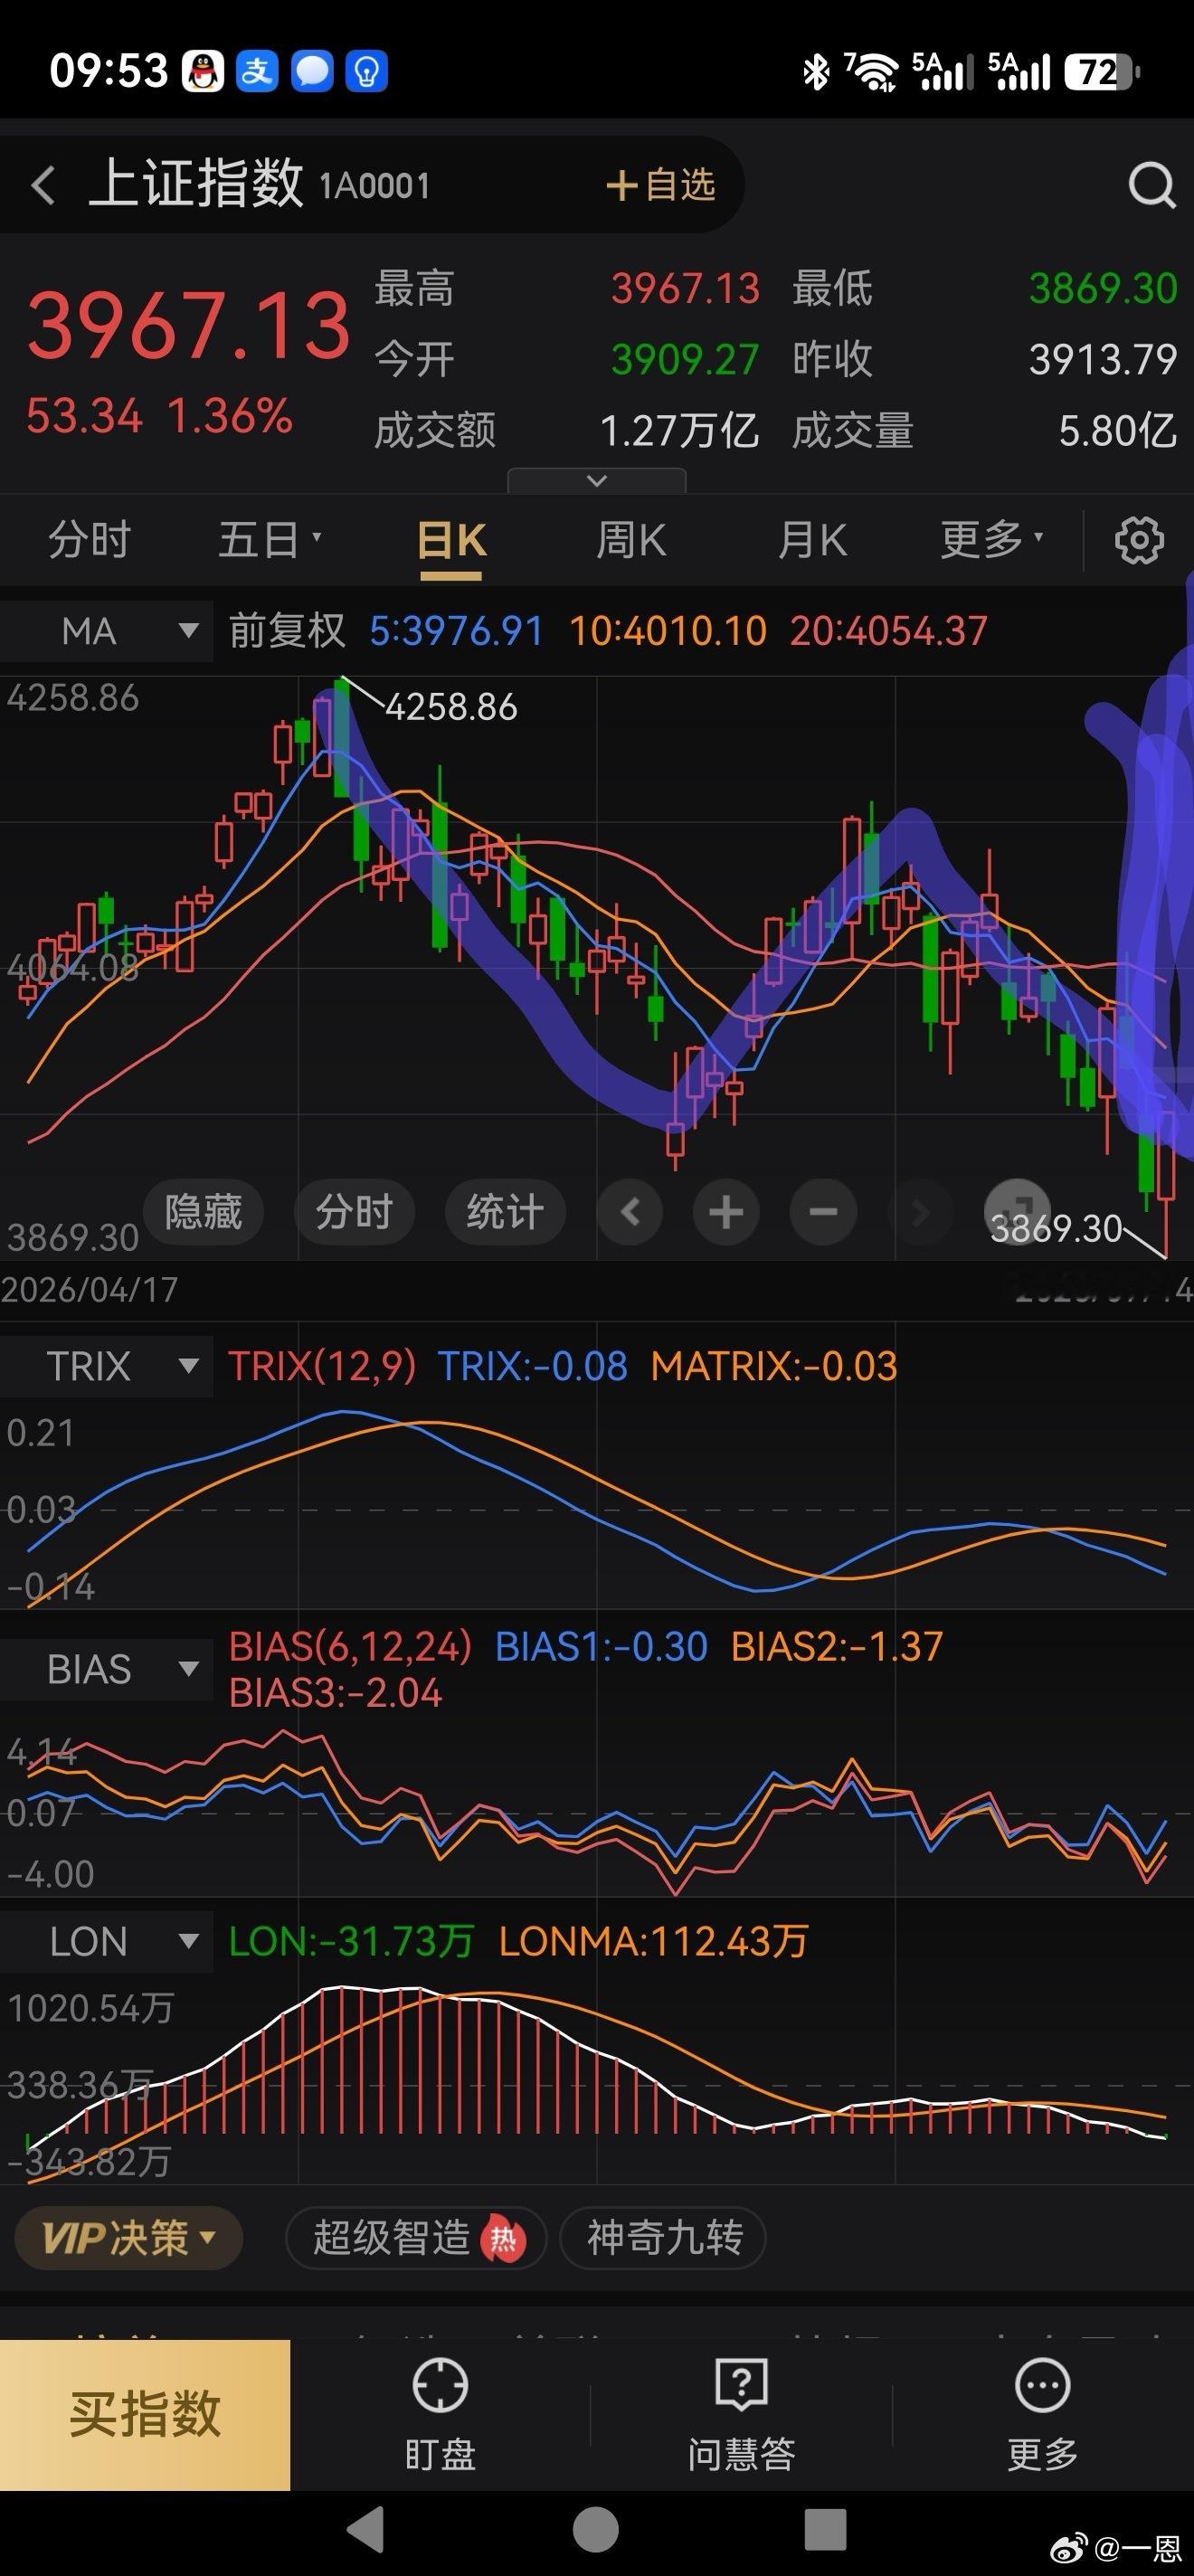1194x2576 pixels.
Task: Switch to 周K tab
Action: click(631, 540)
